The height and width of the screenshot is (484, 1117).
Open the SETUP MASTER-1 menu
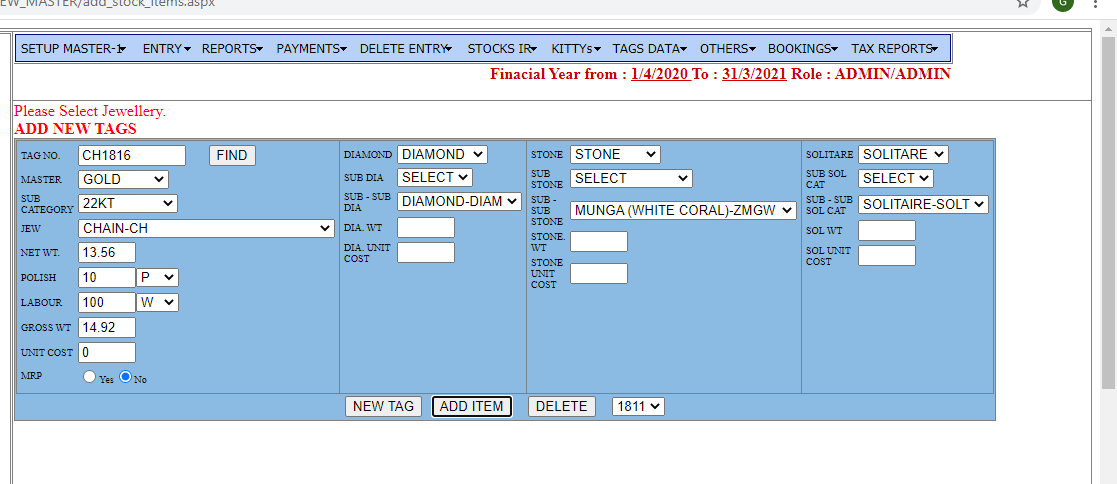(x=73, y=48)
